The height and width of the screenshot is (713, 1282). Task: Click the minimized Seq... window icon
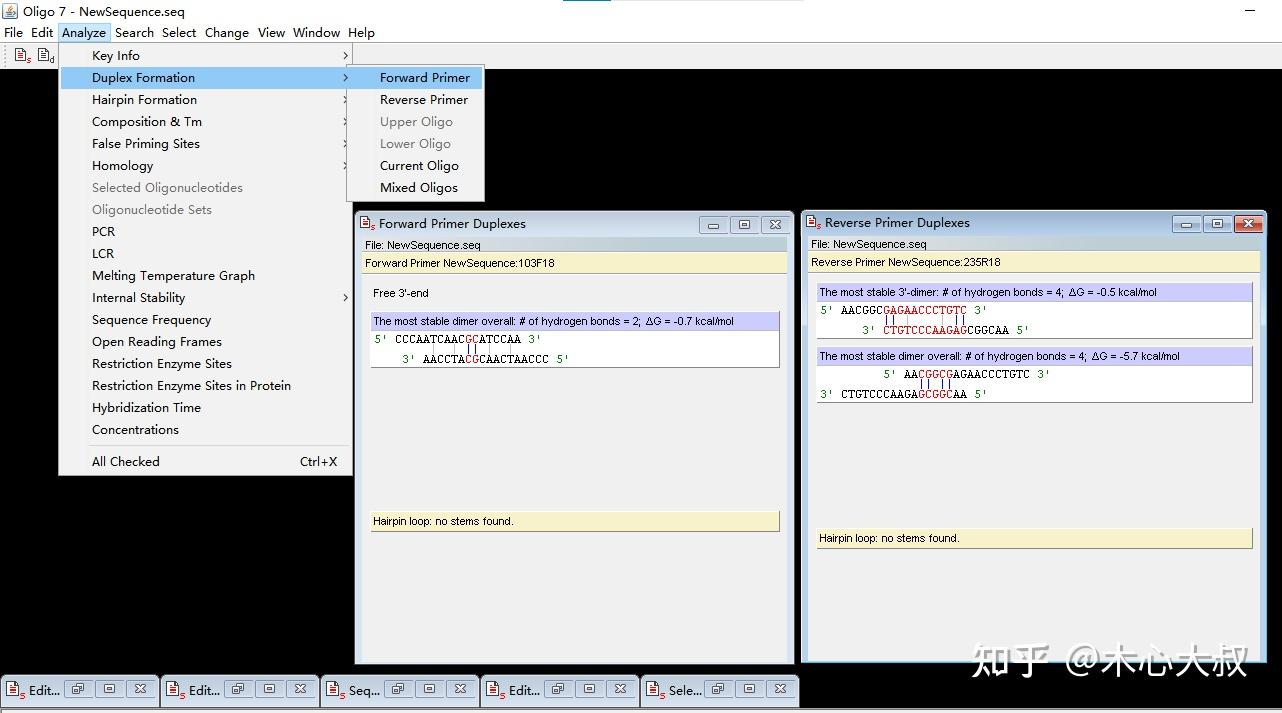[x=335, y=690]
